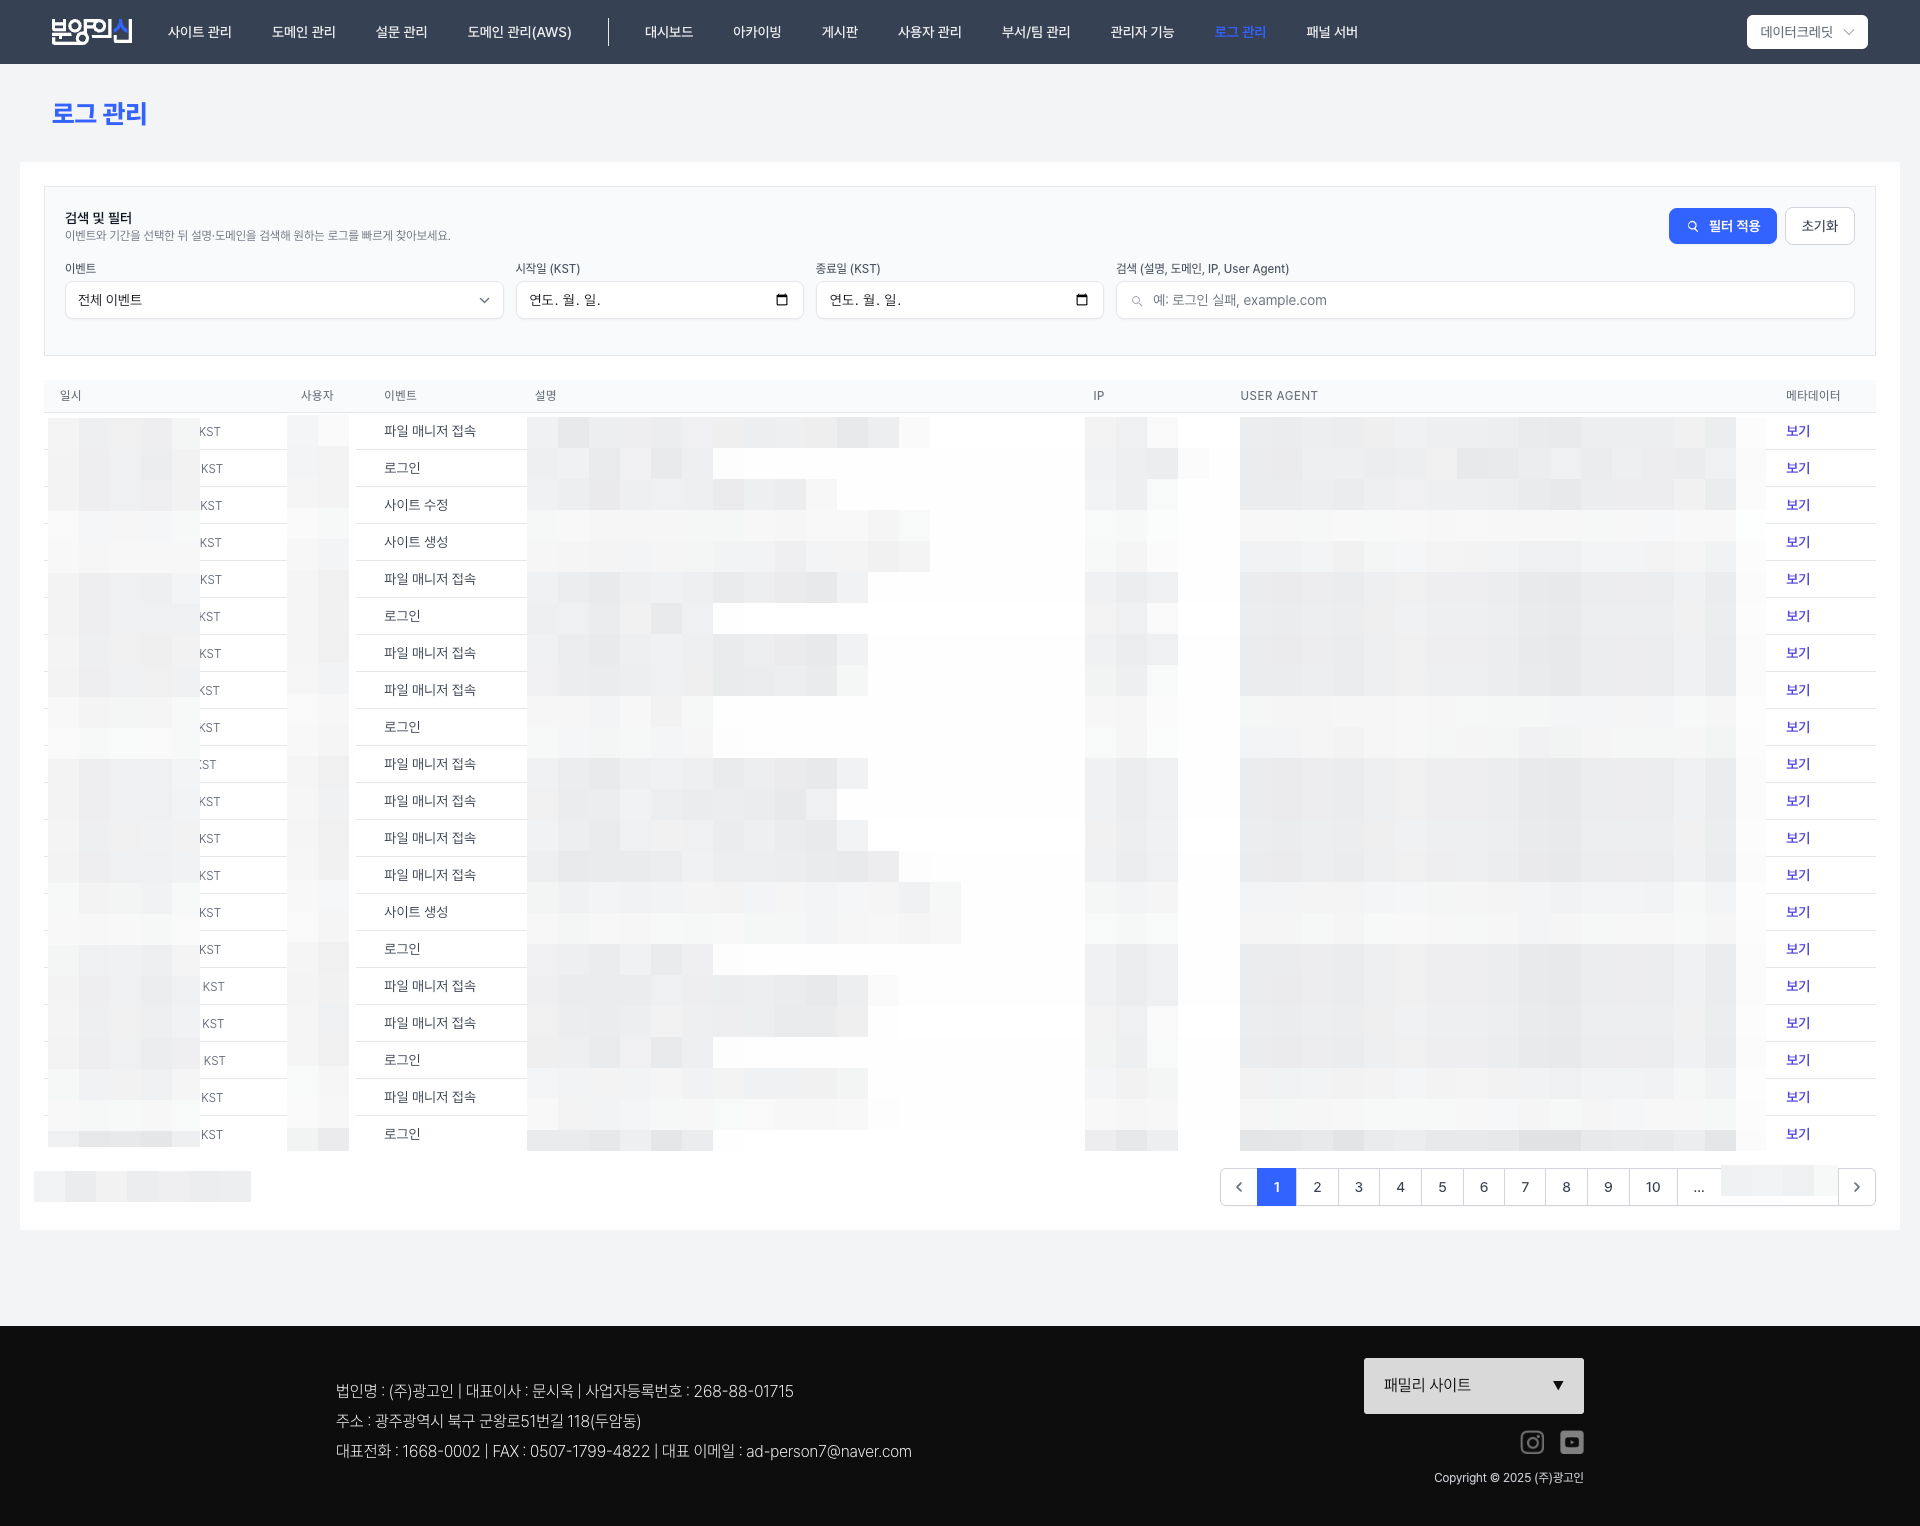
Task: Open the 데이터크레딧 dropdown at top right
Action: coord(1807,32)
